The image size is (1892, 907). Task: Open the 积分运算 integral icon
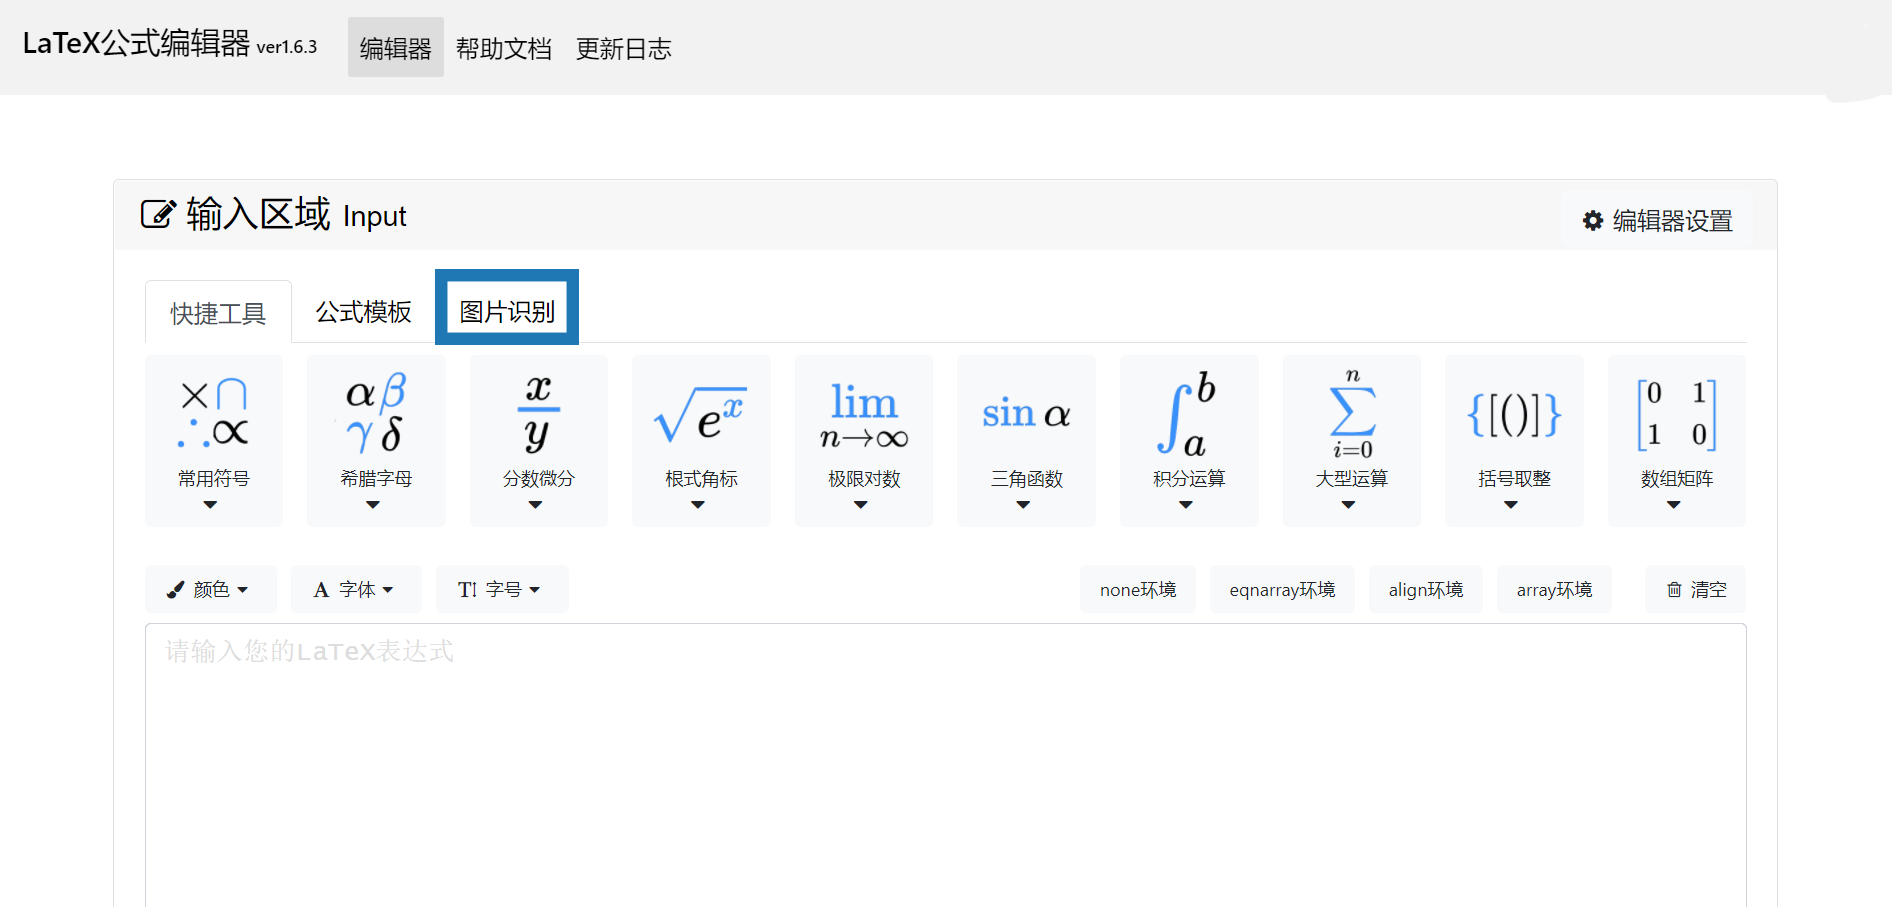coord(1188,413)
